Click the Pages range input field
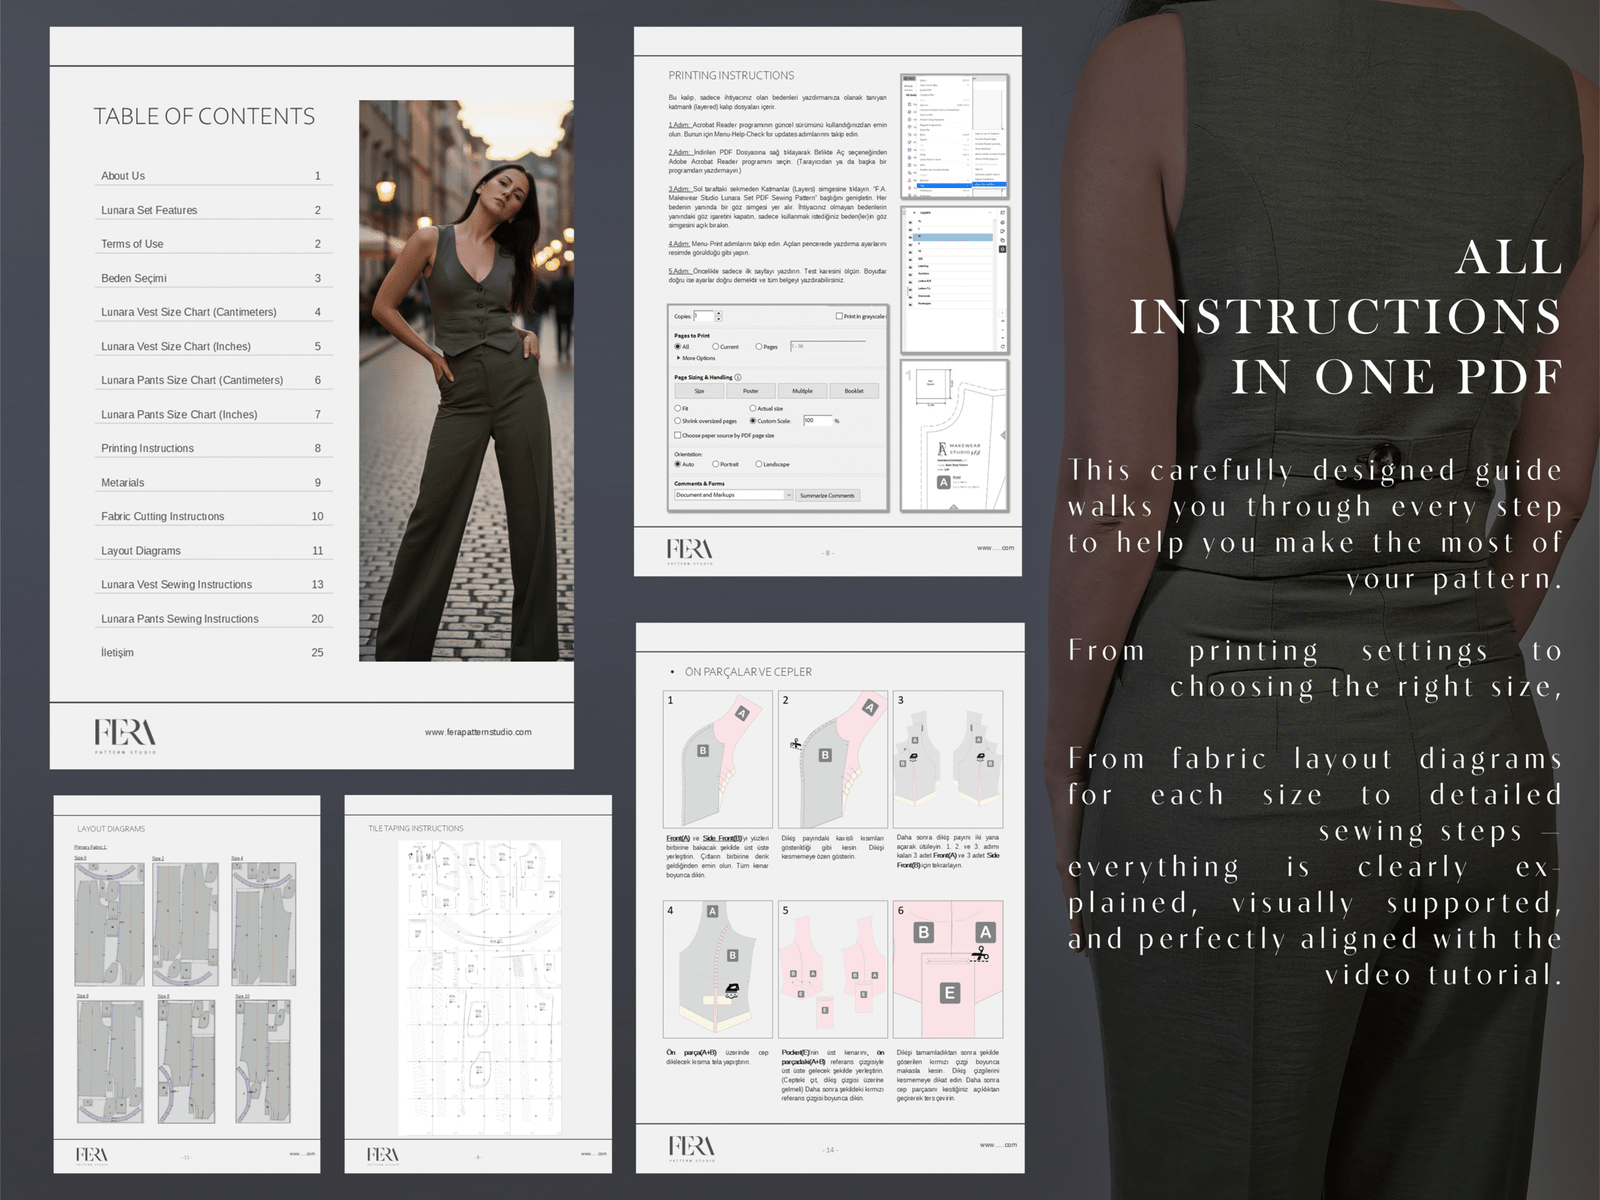Viewport: 1600px width, 1200px height. pos(829,347)
